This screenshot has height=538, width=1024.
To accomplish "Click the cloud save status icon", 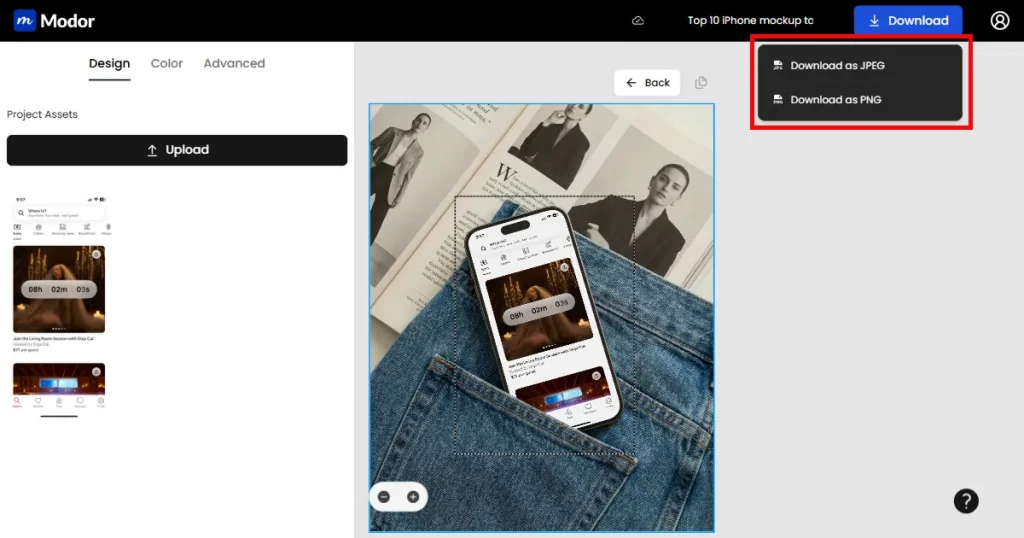I will point(638,21).
